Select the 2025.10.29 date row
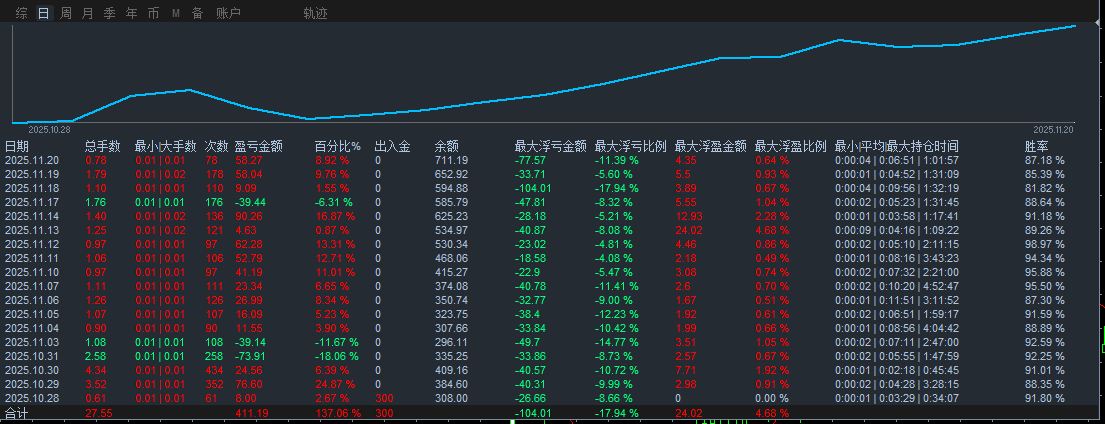Image resolution: width=1105 pixels, height=424 pixels. coord(30,384)
